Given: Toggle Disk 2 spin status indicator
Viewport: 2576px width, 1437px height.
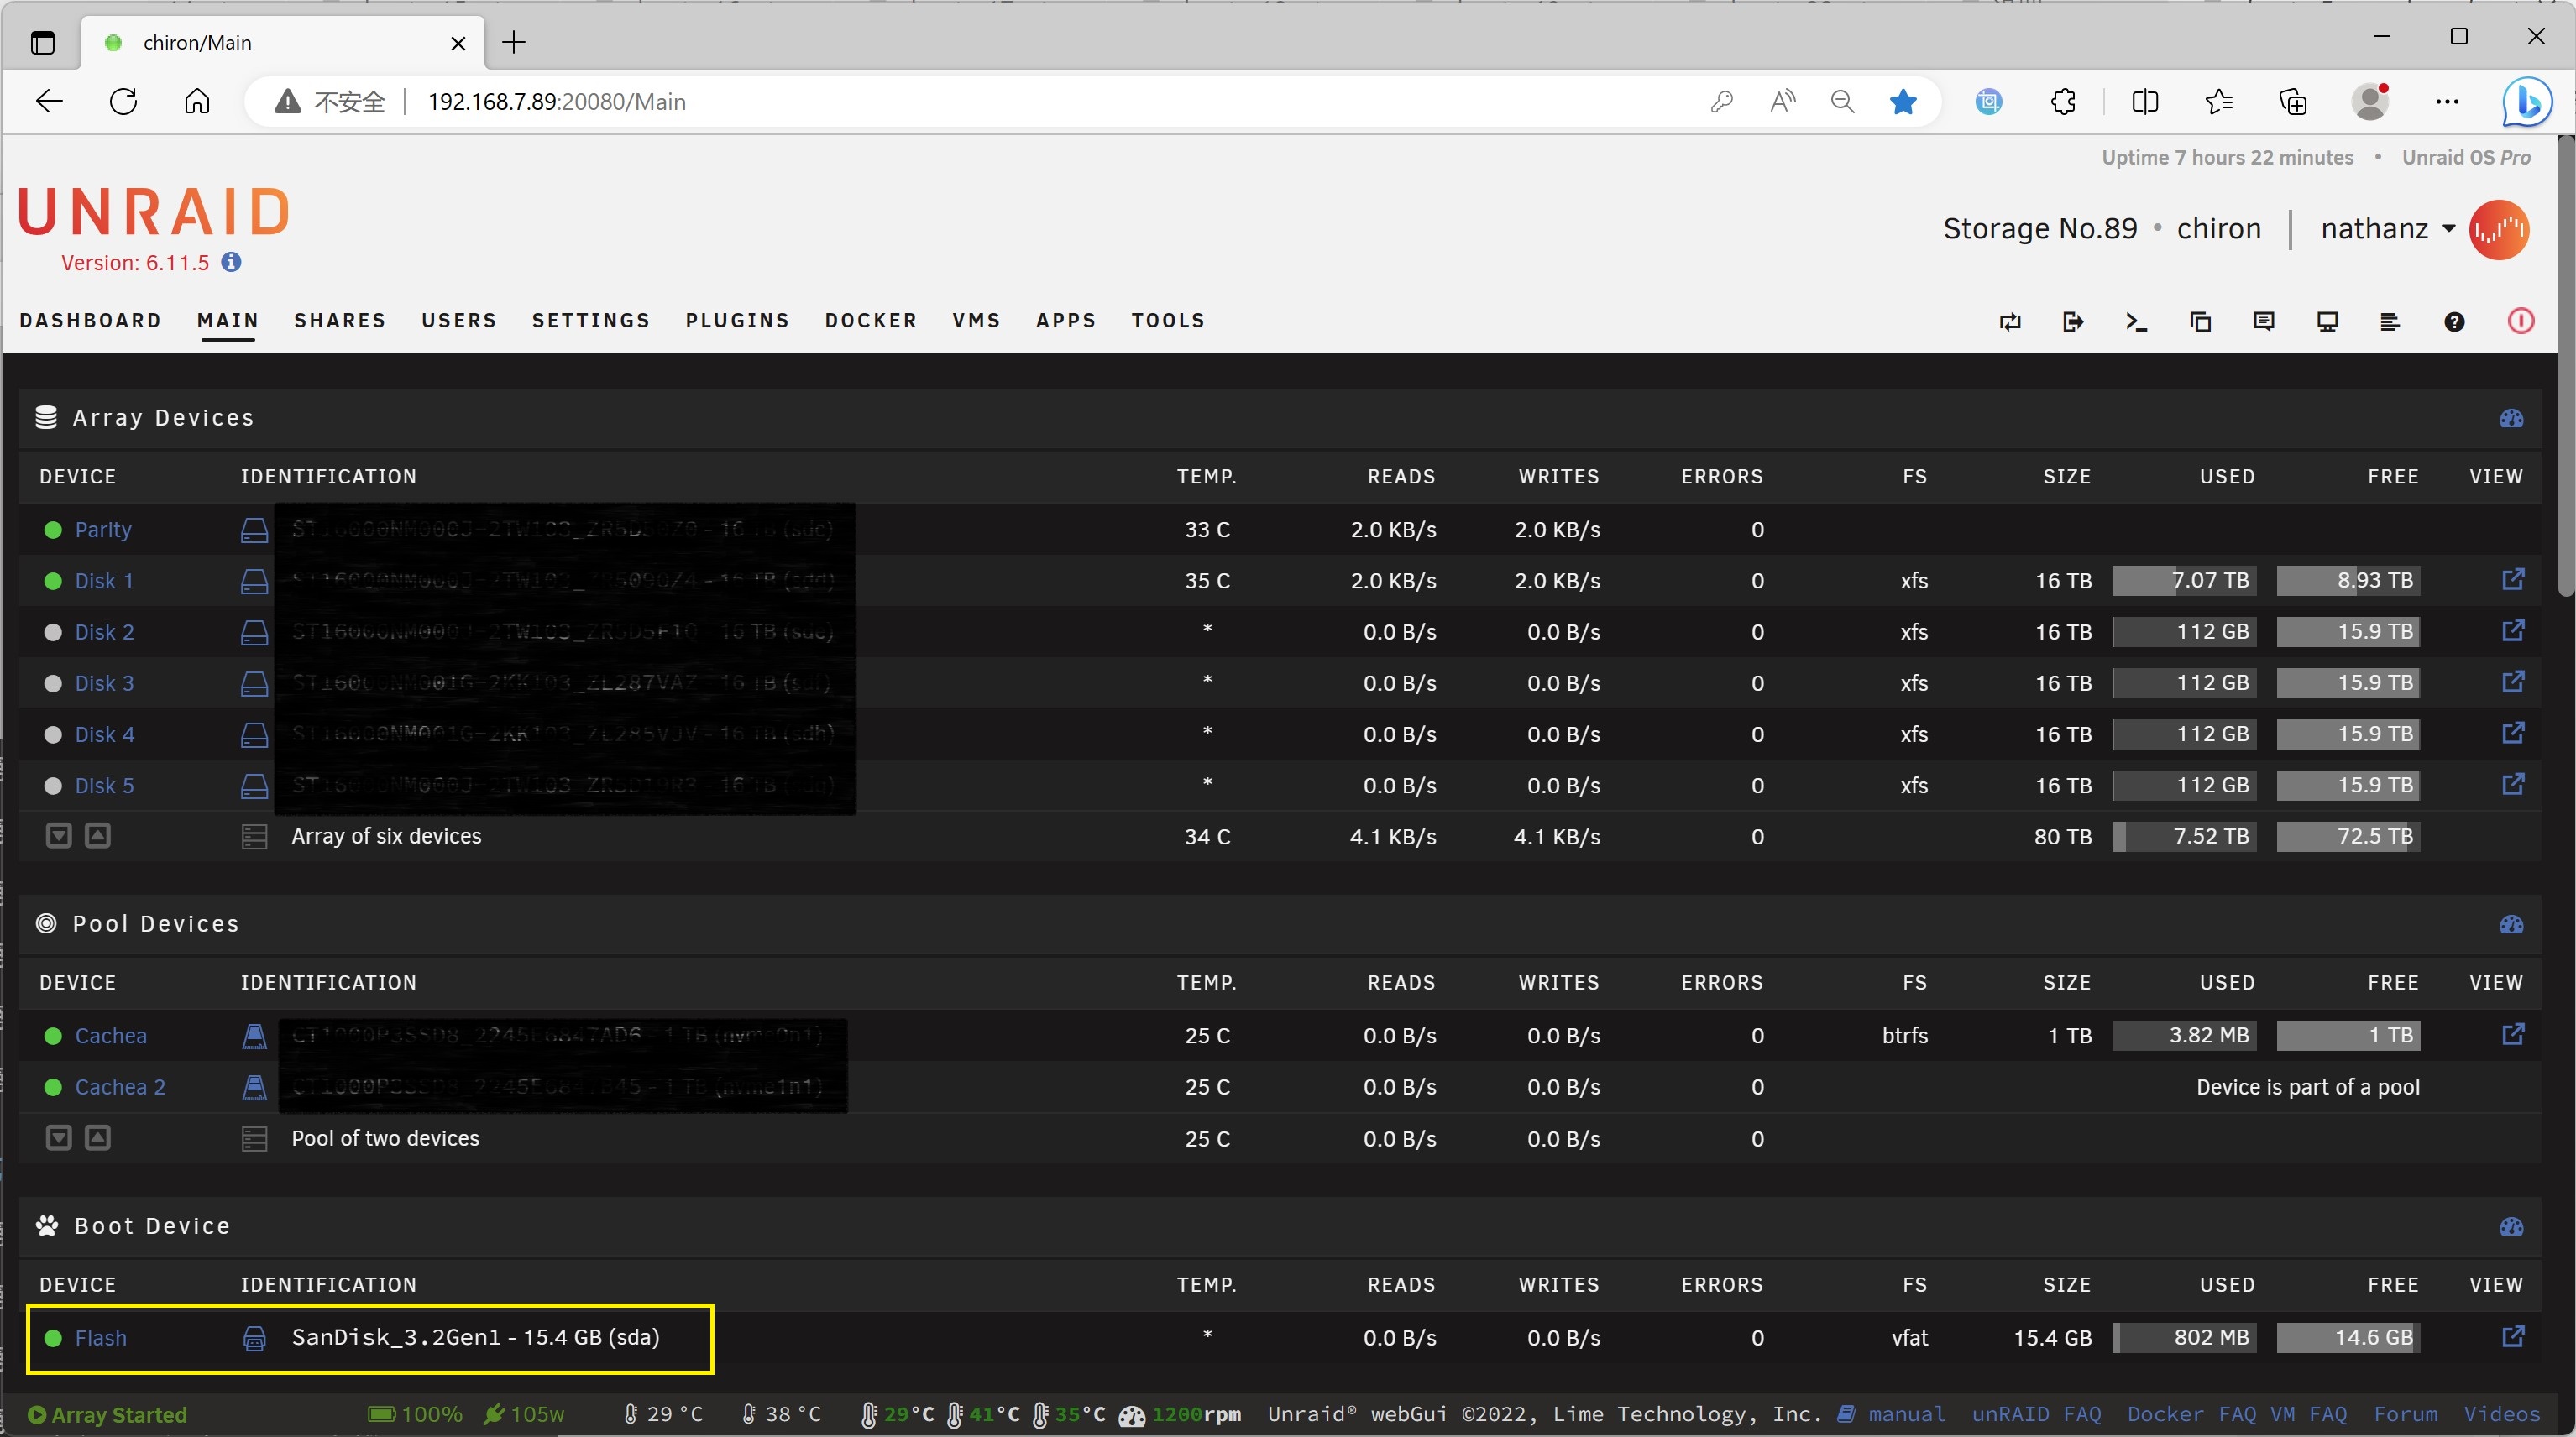Looking at the screenshot, I should click(x=54, y=632).
